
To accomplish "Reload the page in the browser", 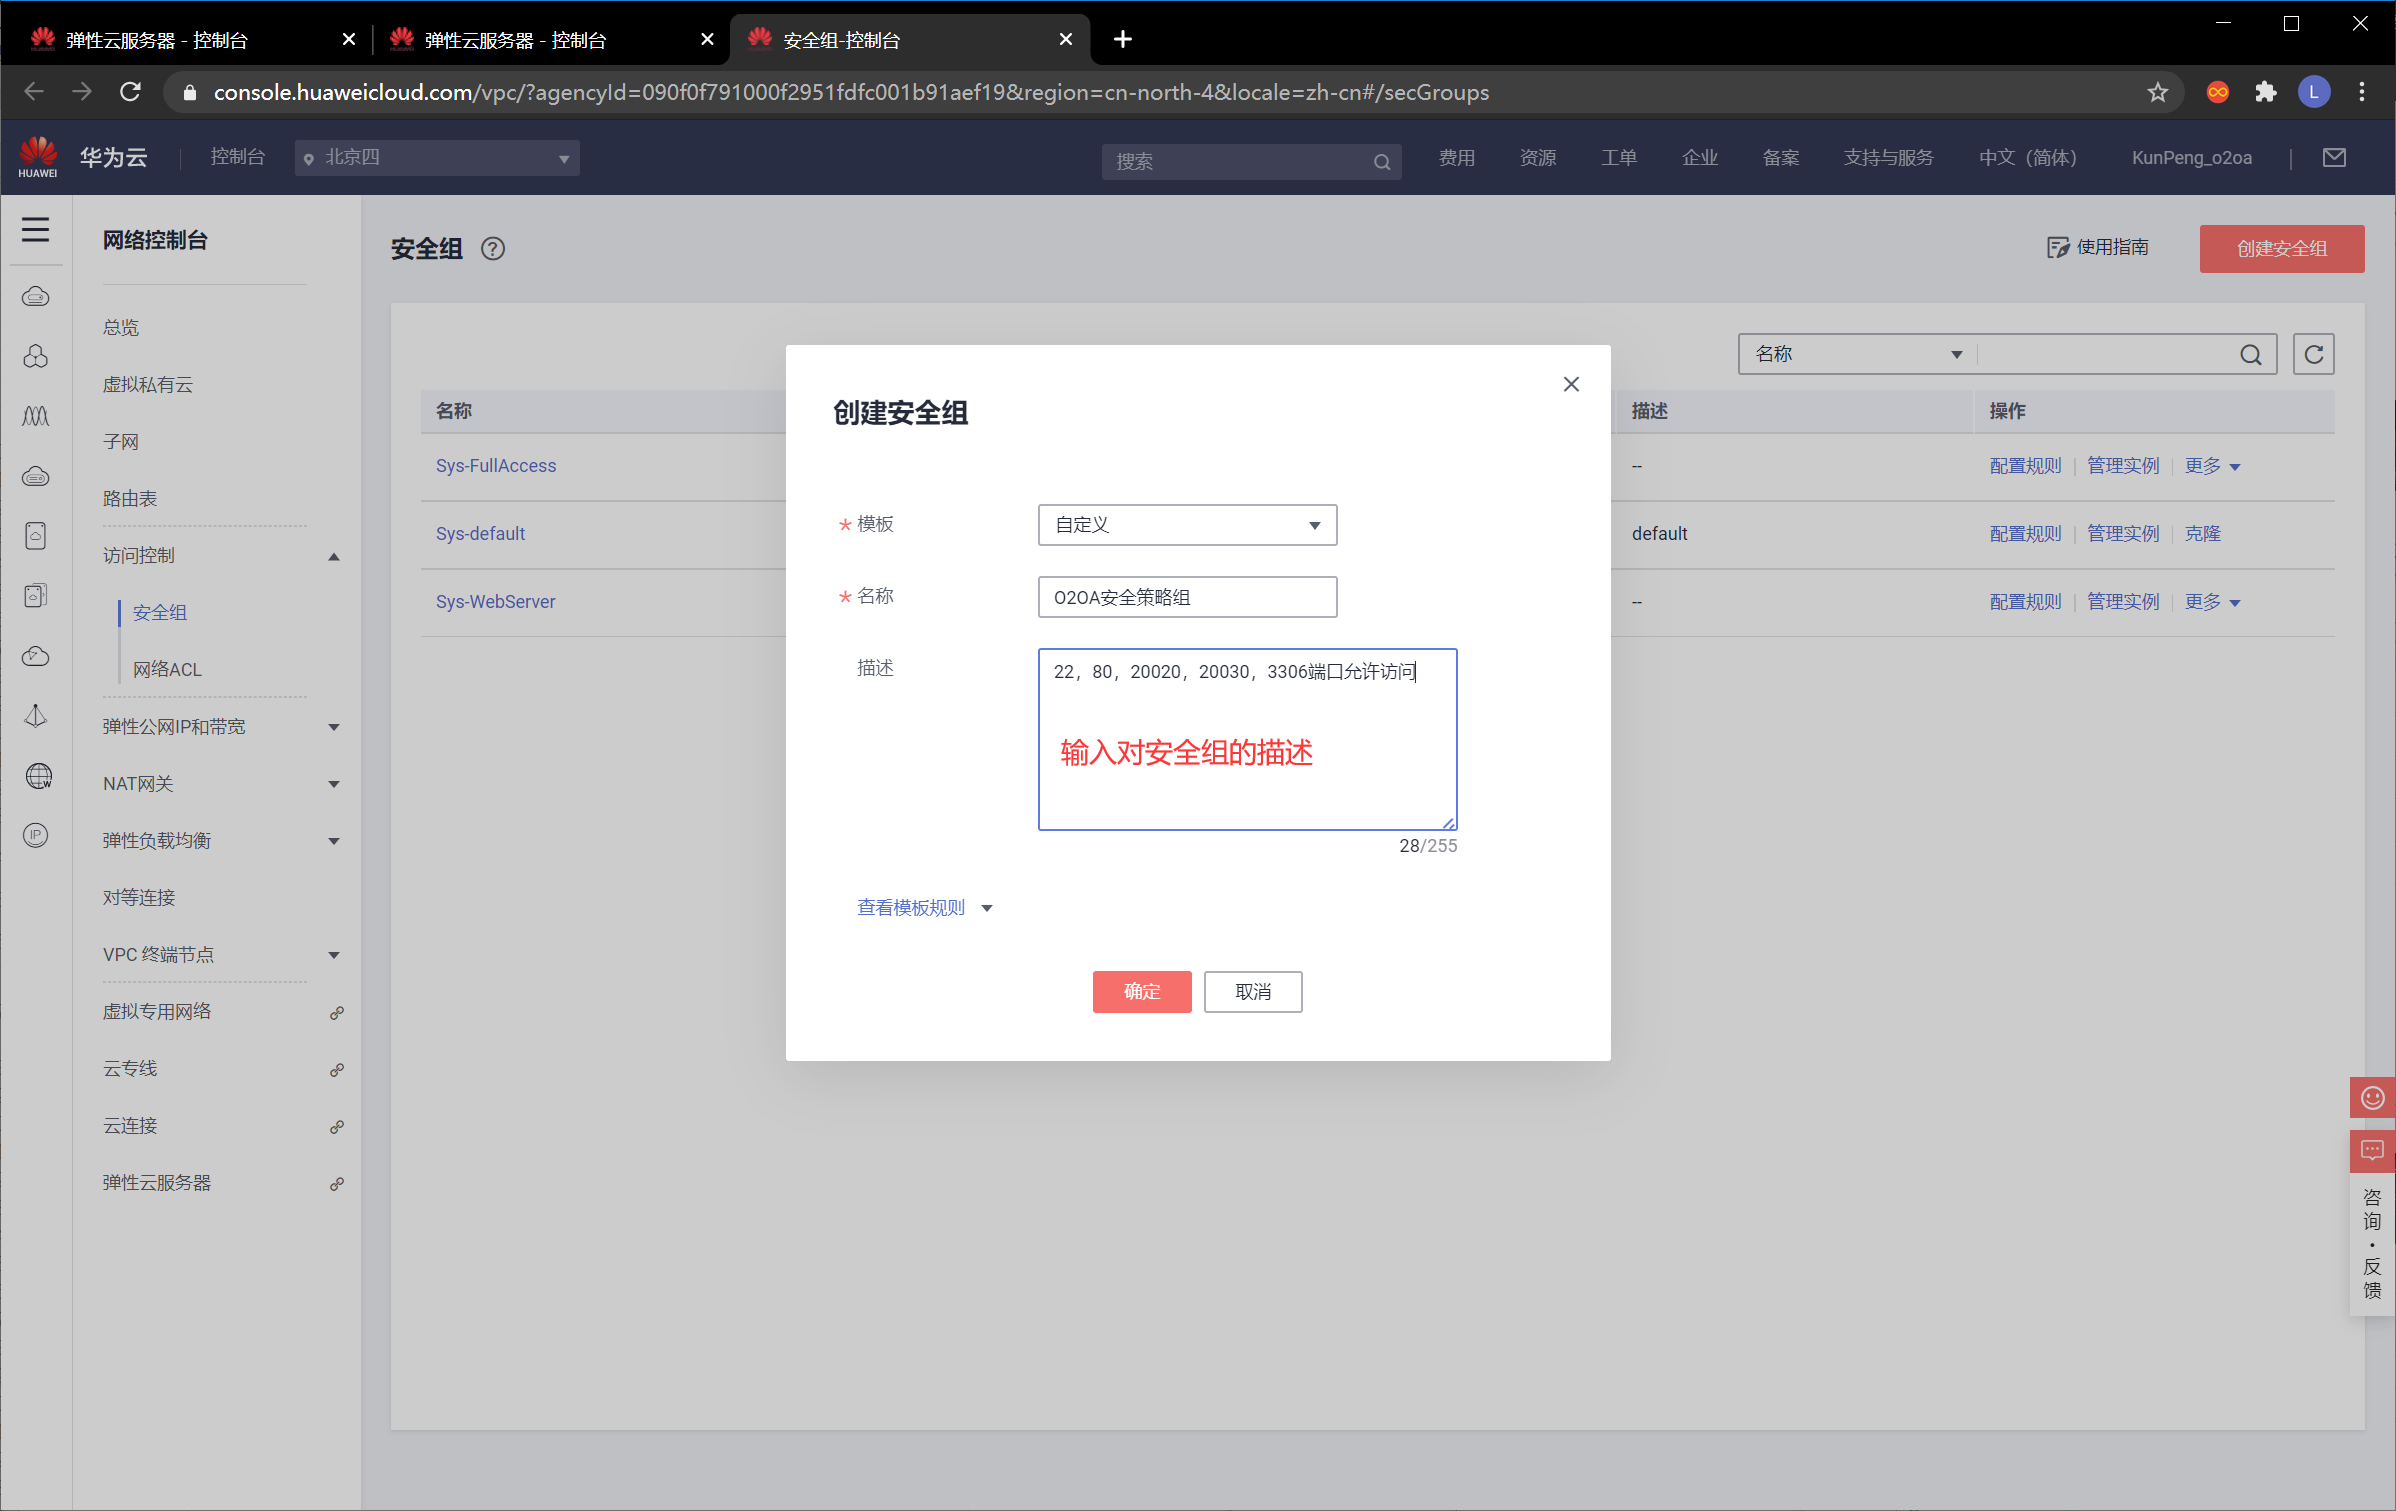I will 130,92.
